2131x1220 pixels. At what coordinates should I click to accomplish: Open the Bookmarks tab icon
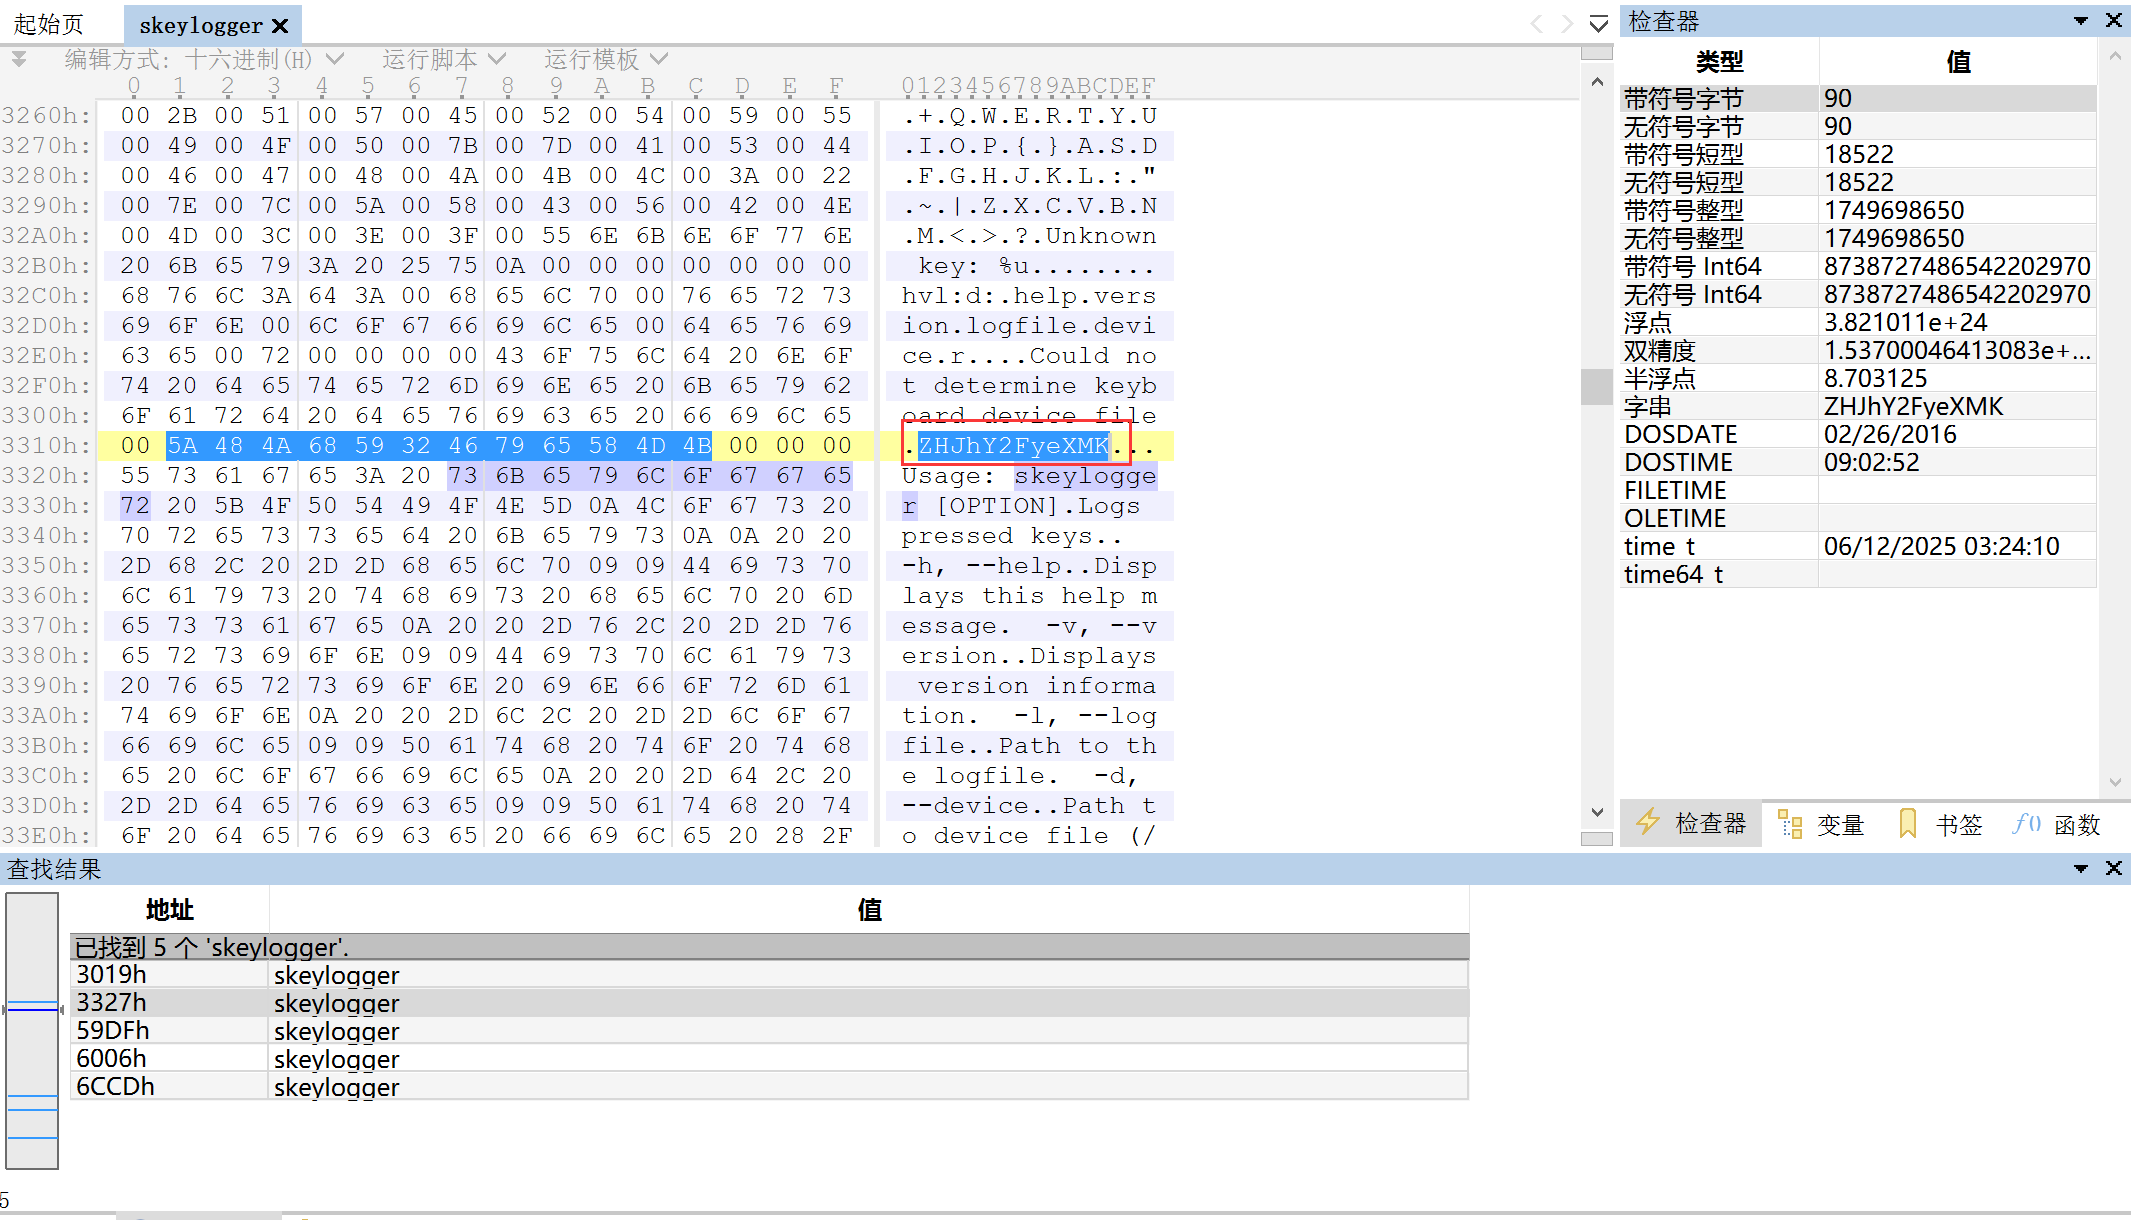coord(1907,824)
